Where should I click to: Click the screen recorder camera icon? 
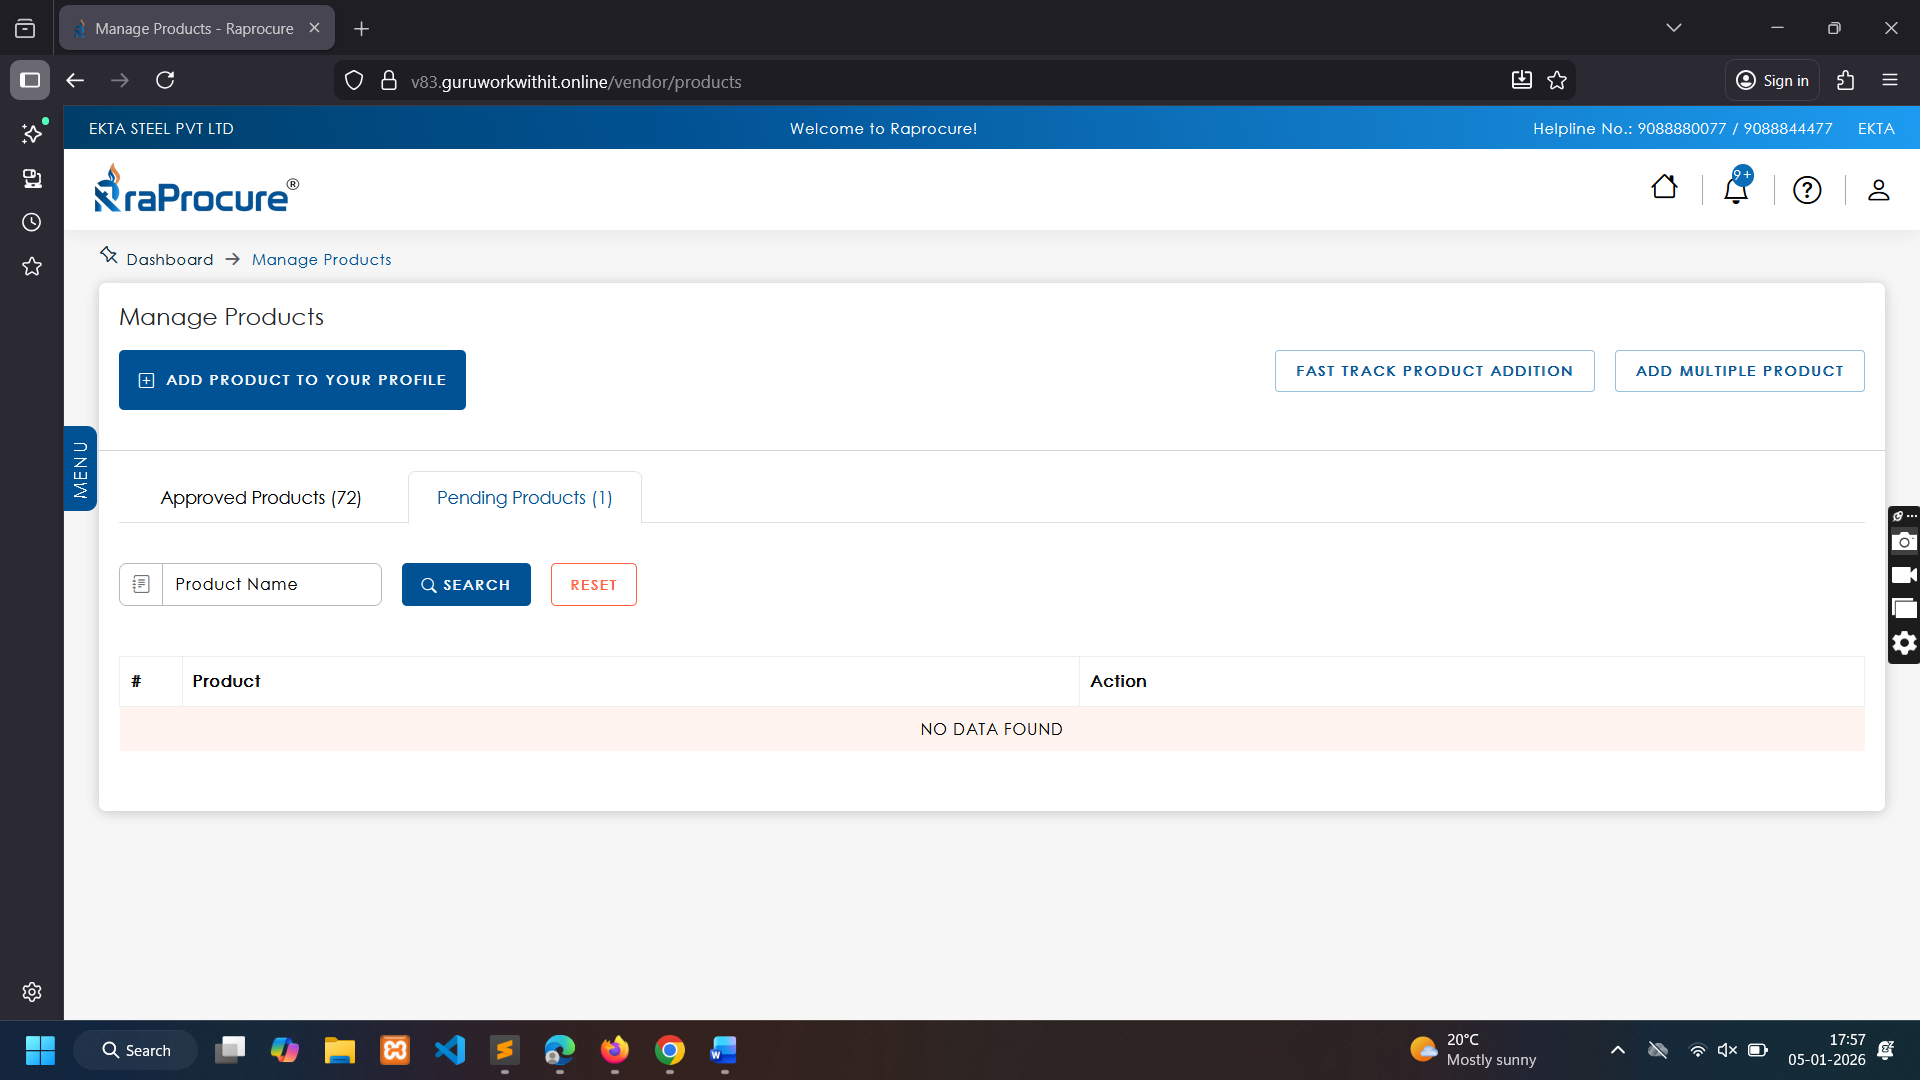pyautogui.click(x=1904, y=541)
